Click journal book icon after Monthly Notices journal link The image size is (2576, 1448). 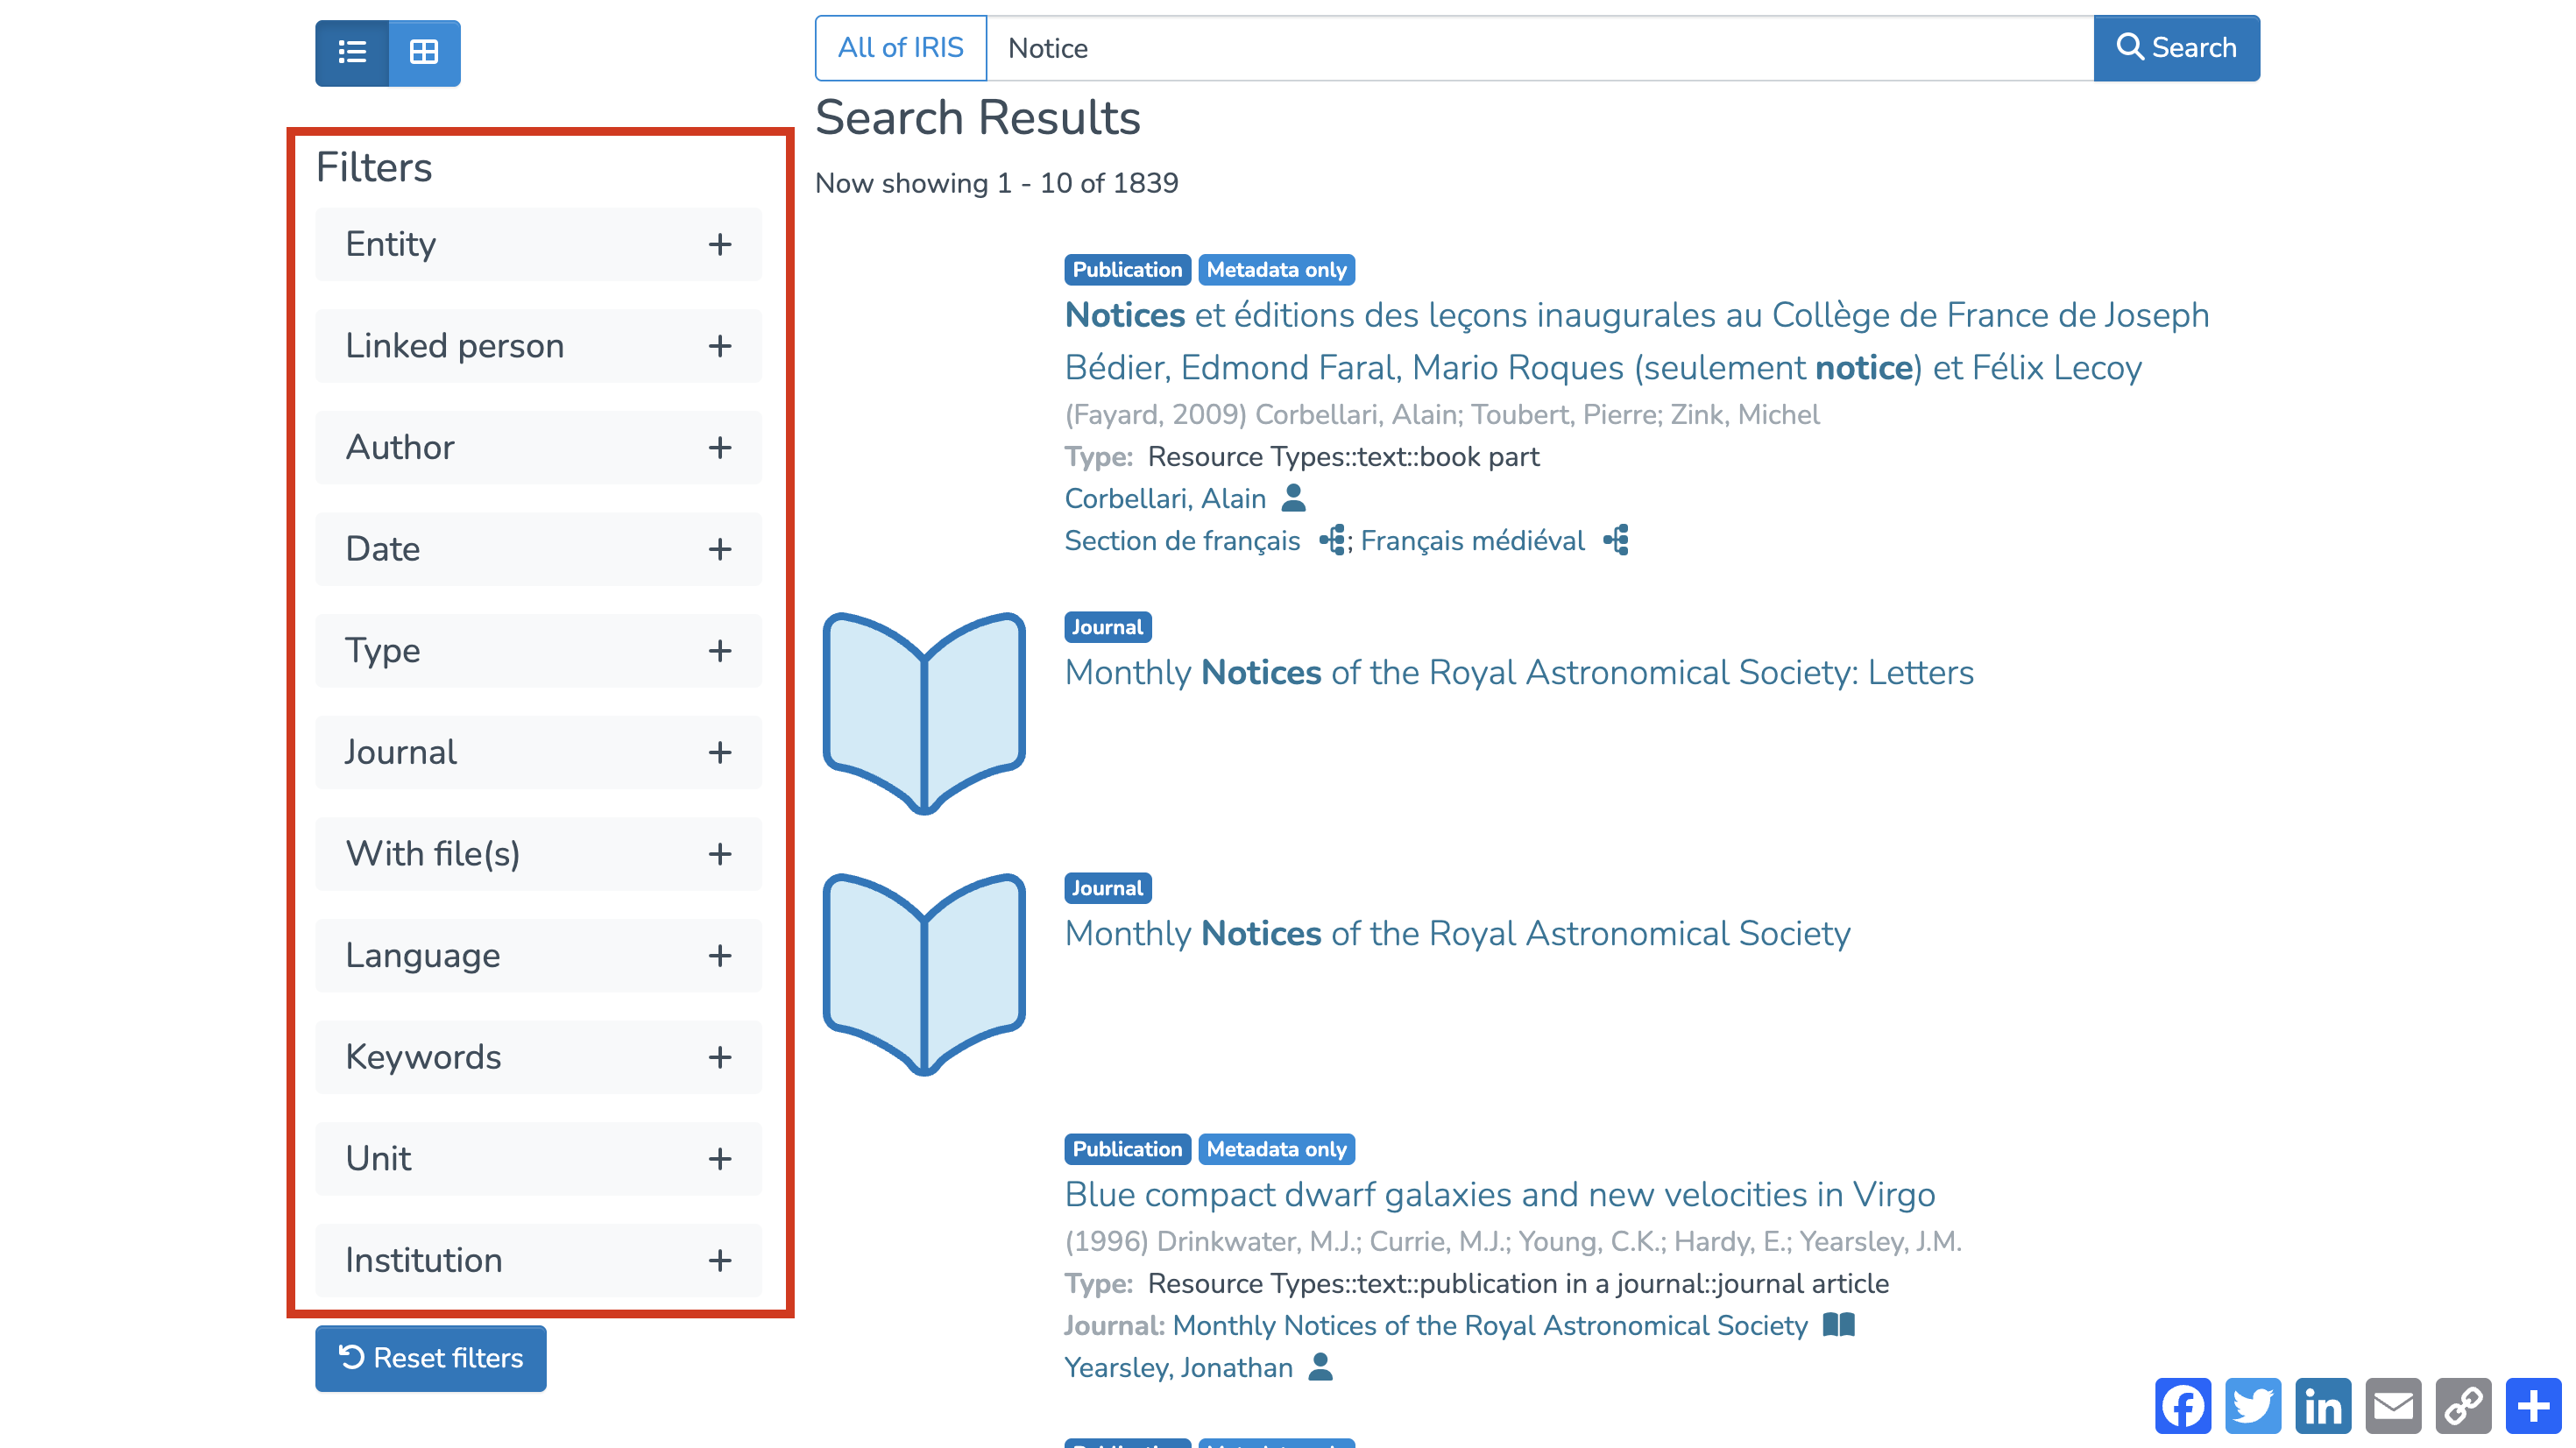(x=1838, y=1324)
